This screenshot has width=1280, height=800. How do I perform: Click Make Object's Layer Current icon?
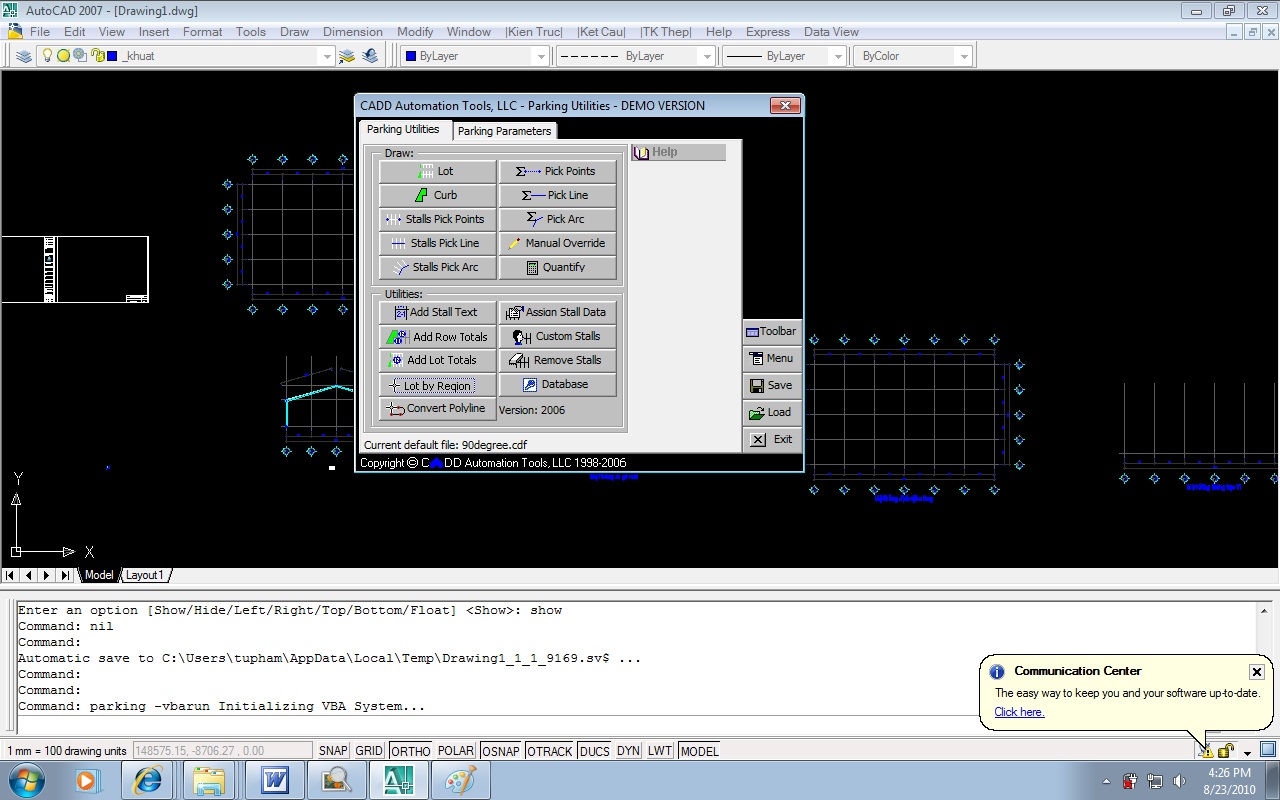tap(347, 56)
